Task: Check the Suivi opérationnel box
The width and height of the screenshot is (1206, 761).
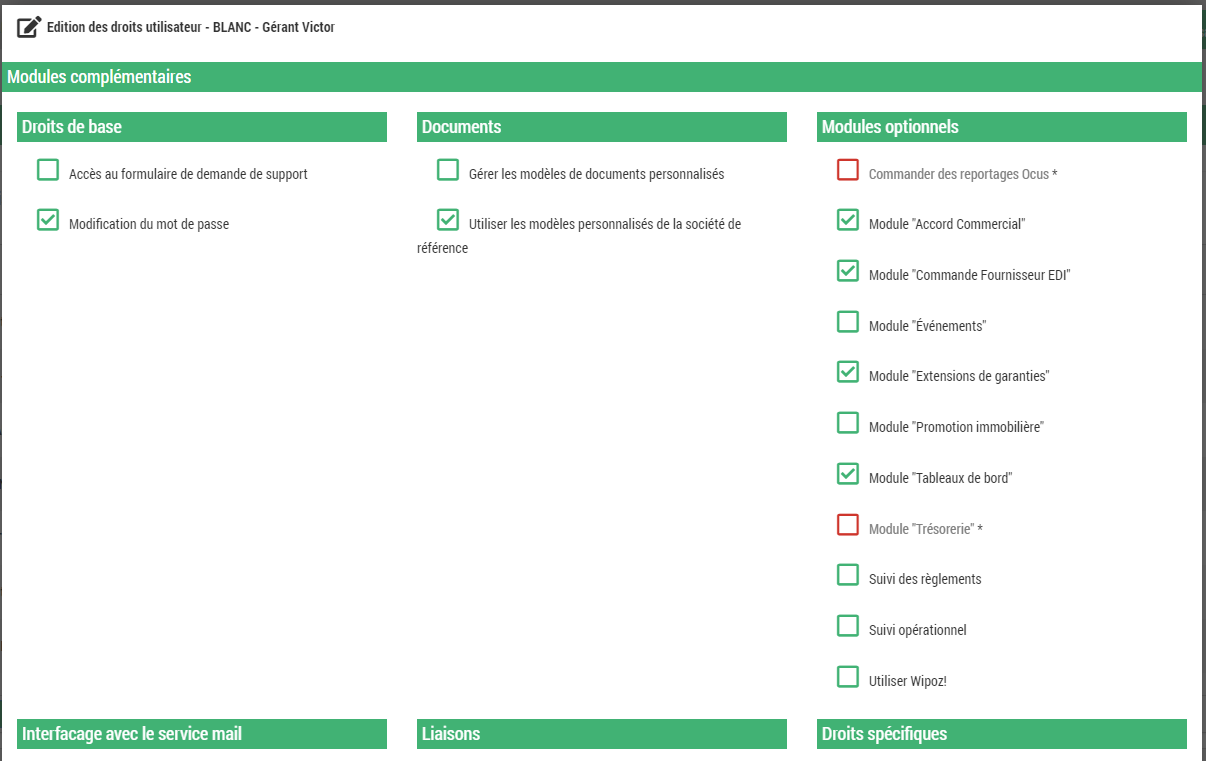Action: click(848, 626)
